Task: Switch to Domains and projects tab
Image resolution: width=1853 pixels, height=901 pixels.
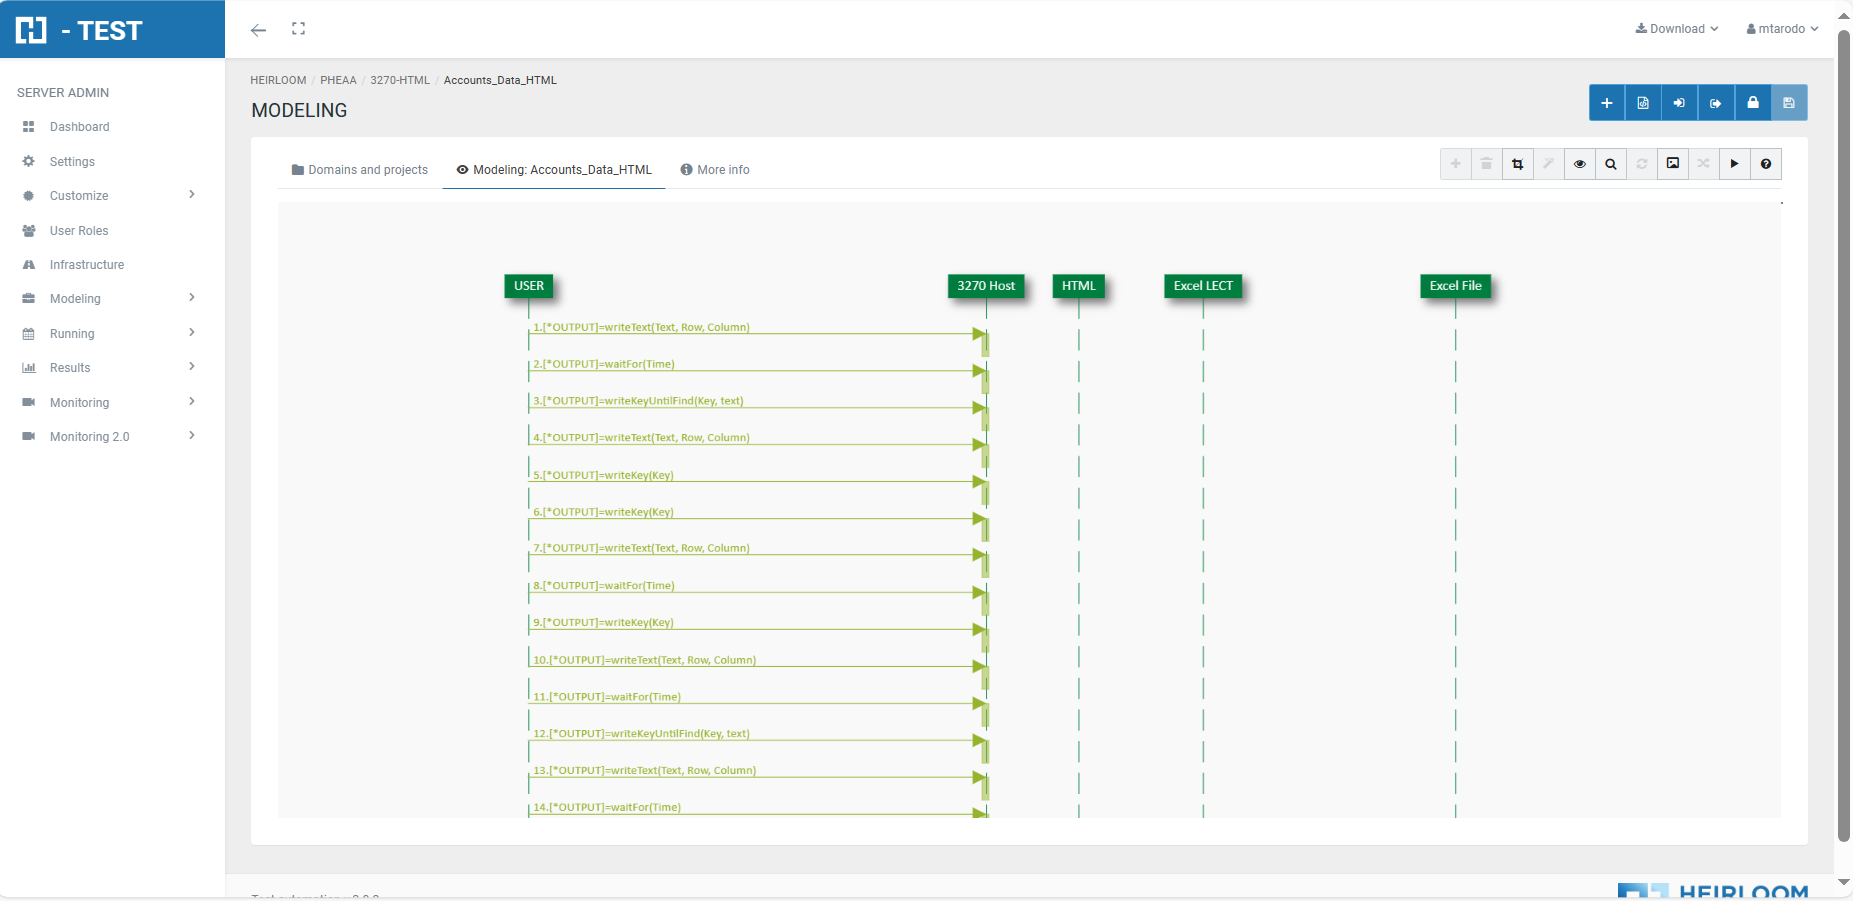Action: tap(359, 170)
